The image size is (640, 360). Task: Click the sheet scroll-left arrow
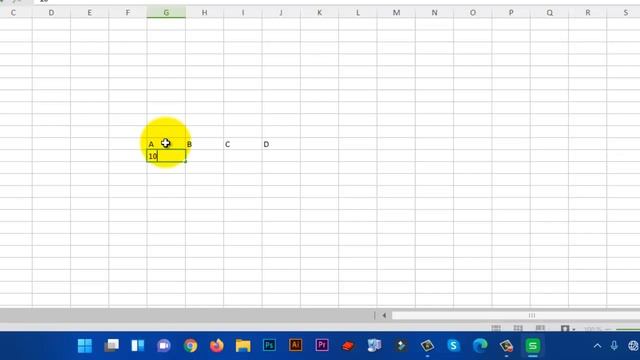384,315
